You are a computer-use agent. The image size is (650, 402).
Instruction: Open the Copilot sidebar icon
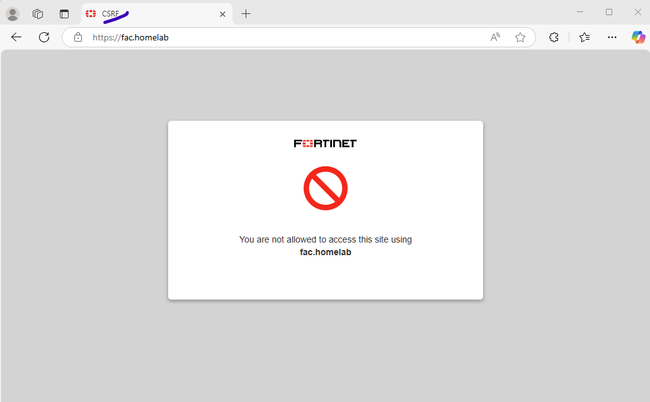638,37
